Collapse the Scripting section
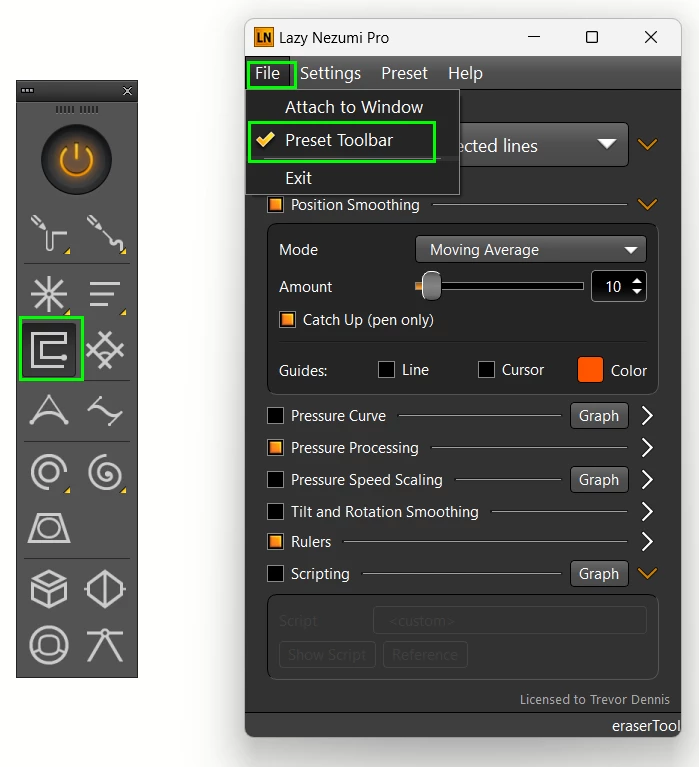This screenshot has height=767, width=699. pos(647,573)
